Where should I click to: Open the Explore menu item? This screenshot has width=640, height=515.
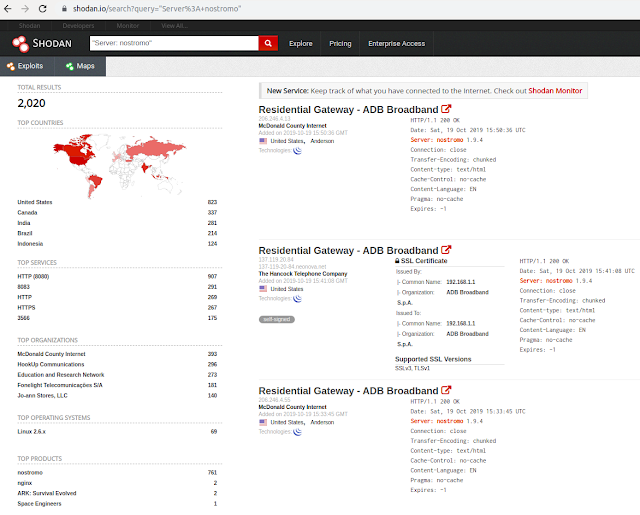tap(301, 44)
